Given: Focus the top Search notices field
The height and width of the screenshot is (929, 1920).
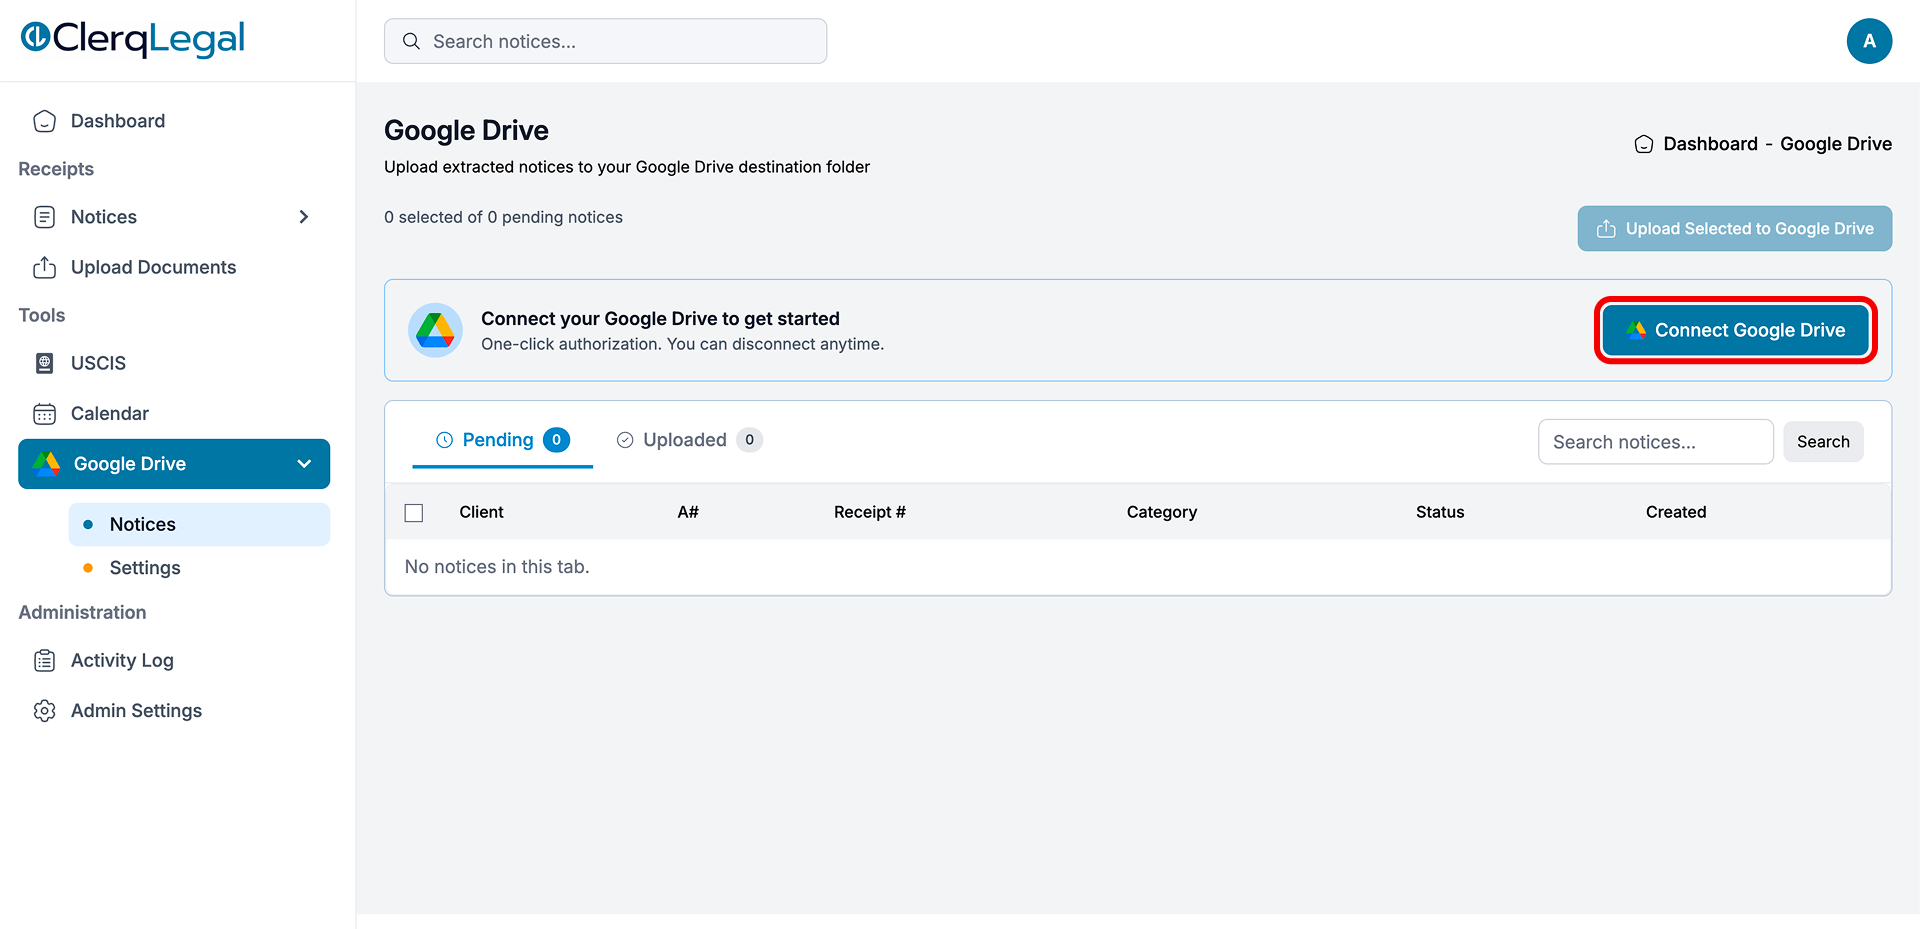Looking at the screenshot, I should (x=605, y=41).
